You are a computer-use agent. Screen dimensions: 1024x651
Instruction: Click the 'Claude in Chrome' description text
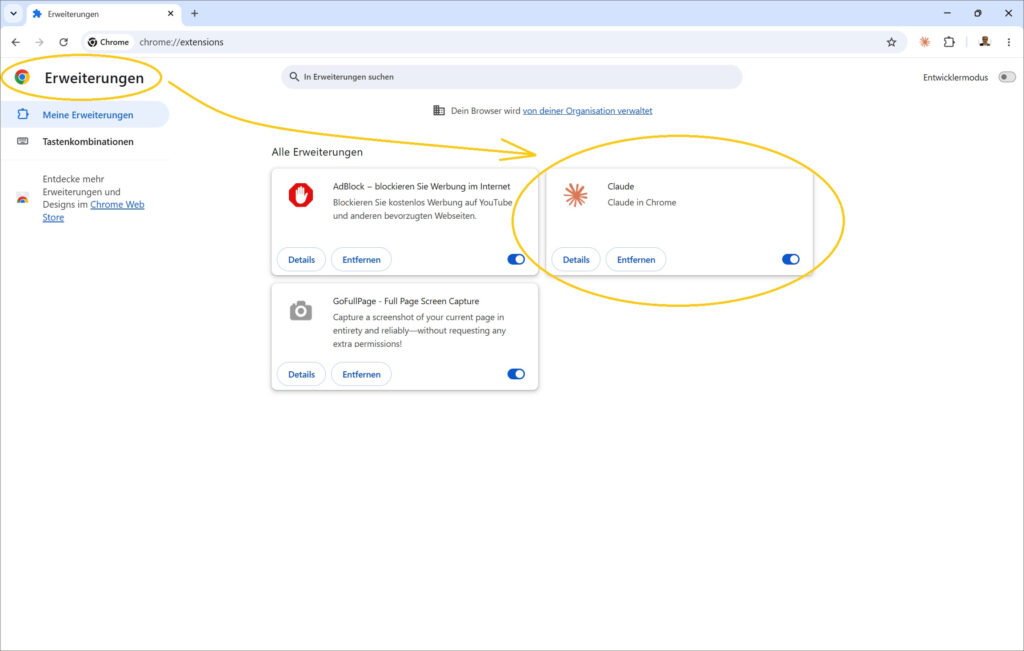pyautogui.click(x=641, y=202)
